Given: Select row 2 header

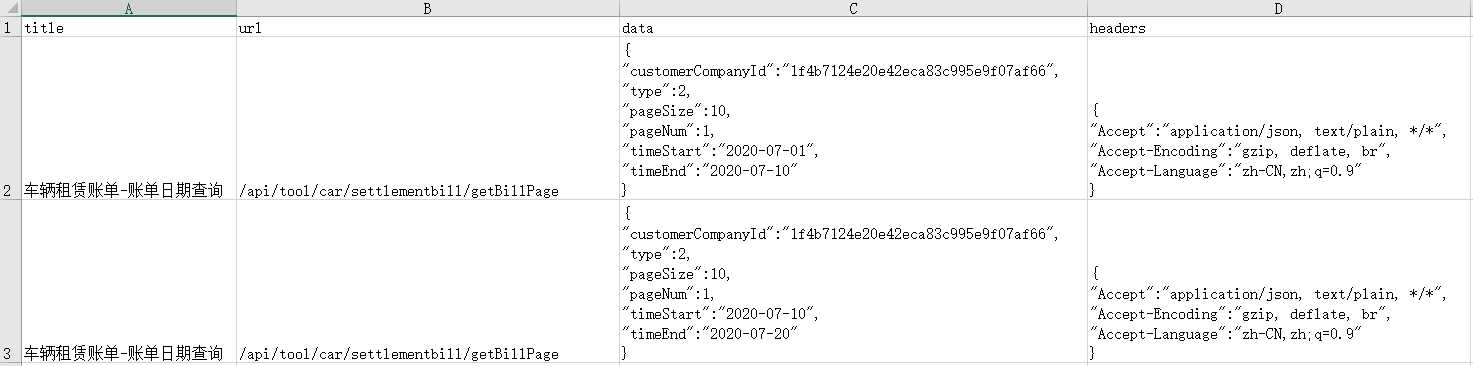Looking at the screenshot, I should click(10, 118).
